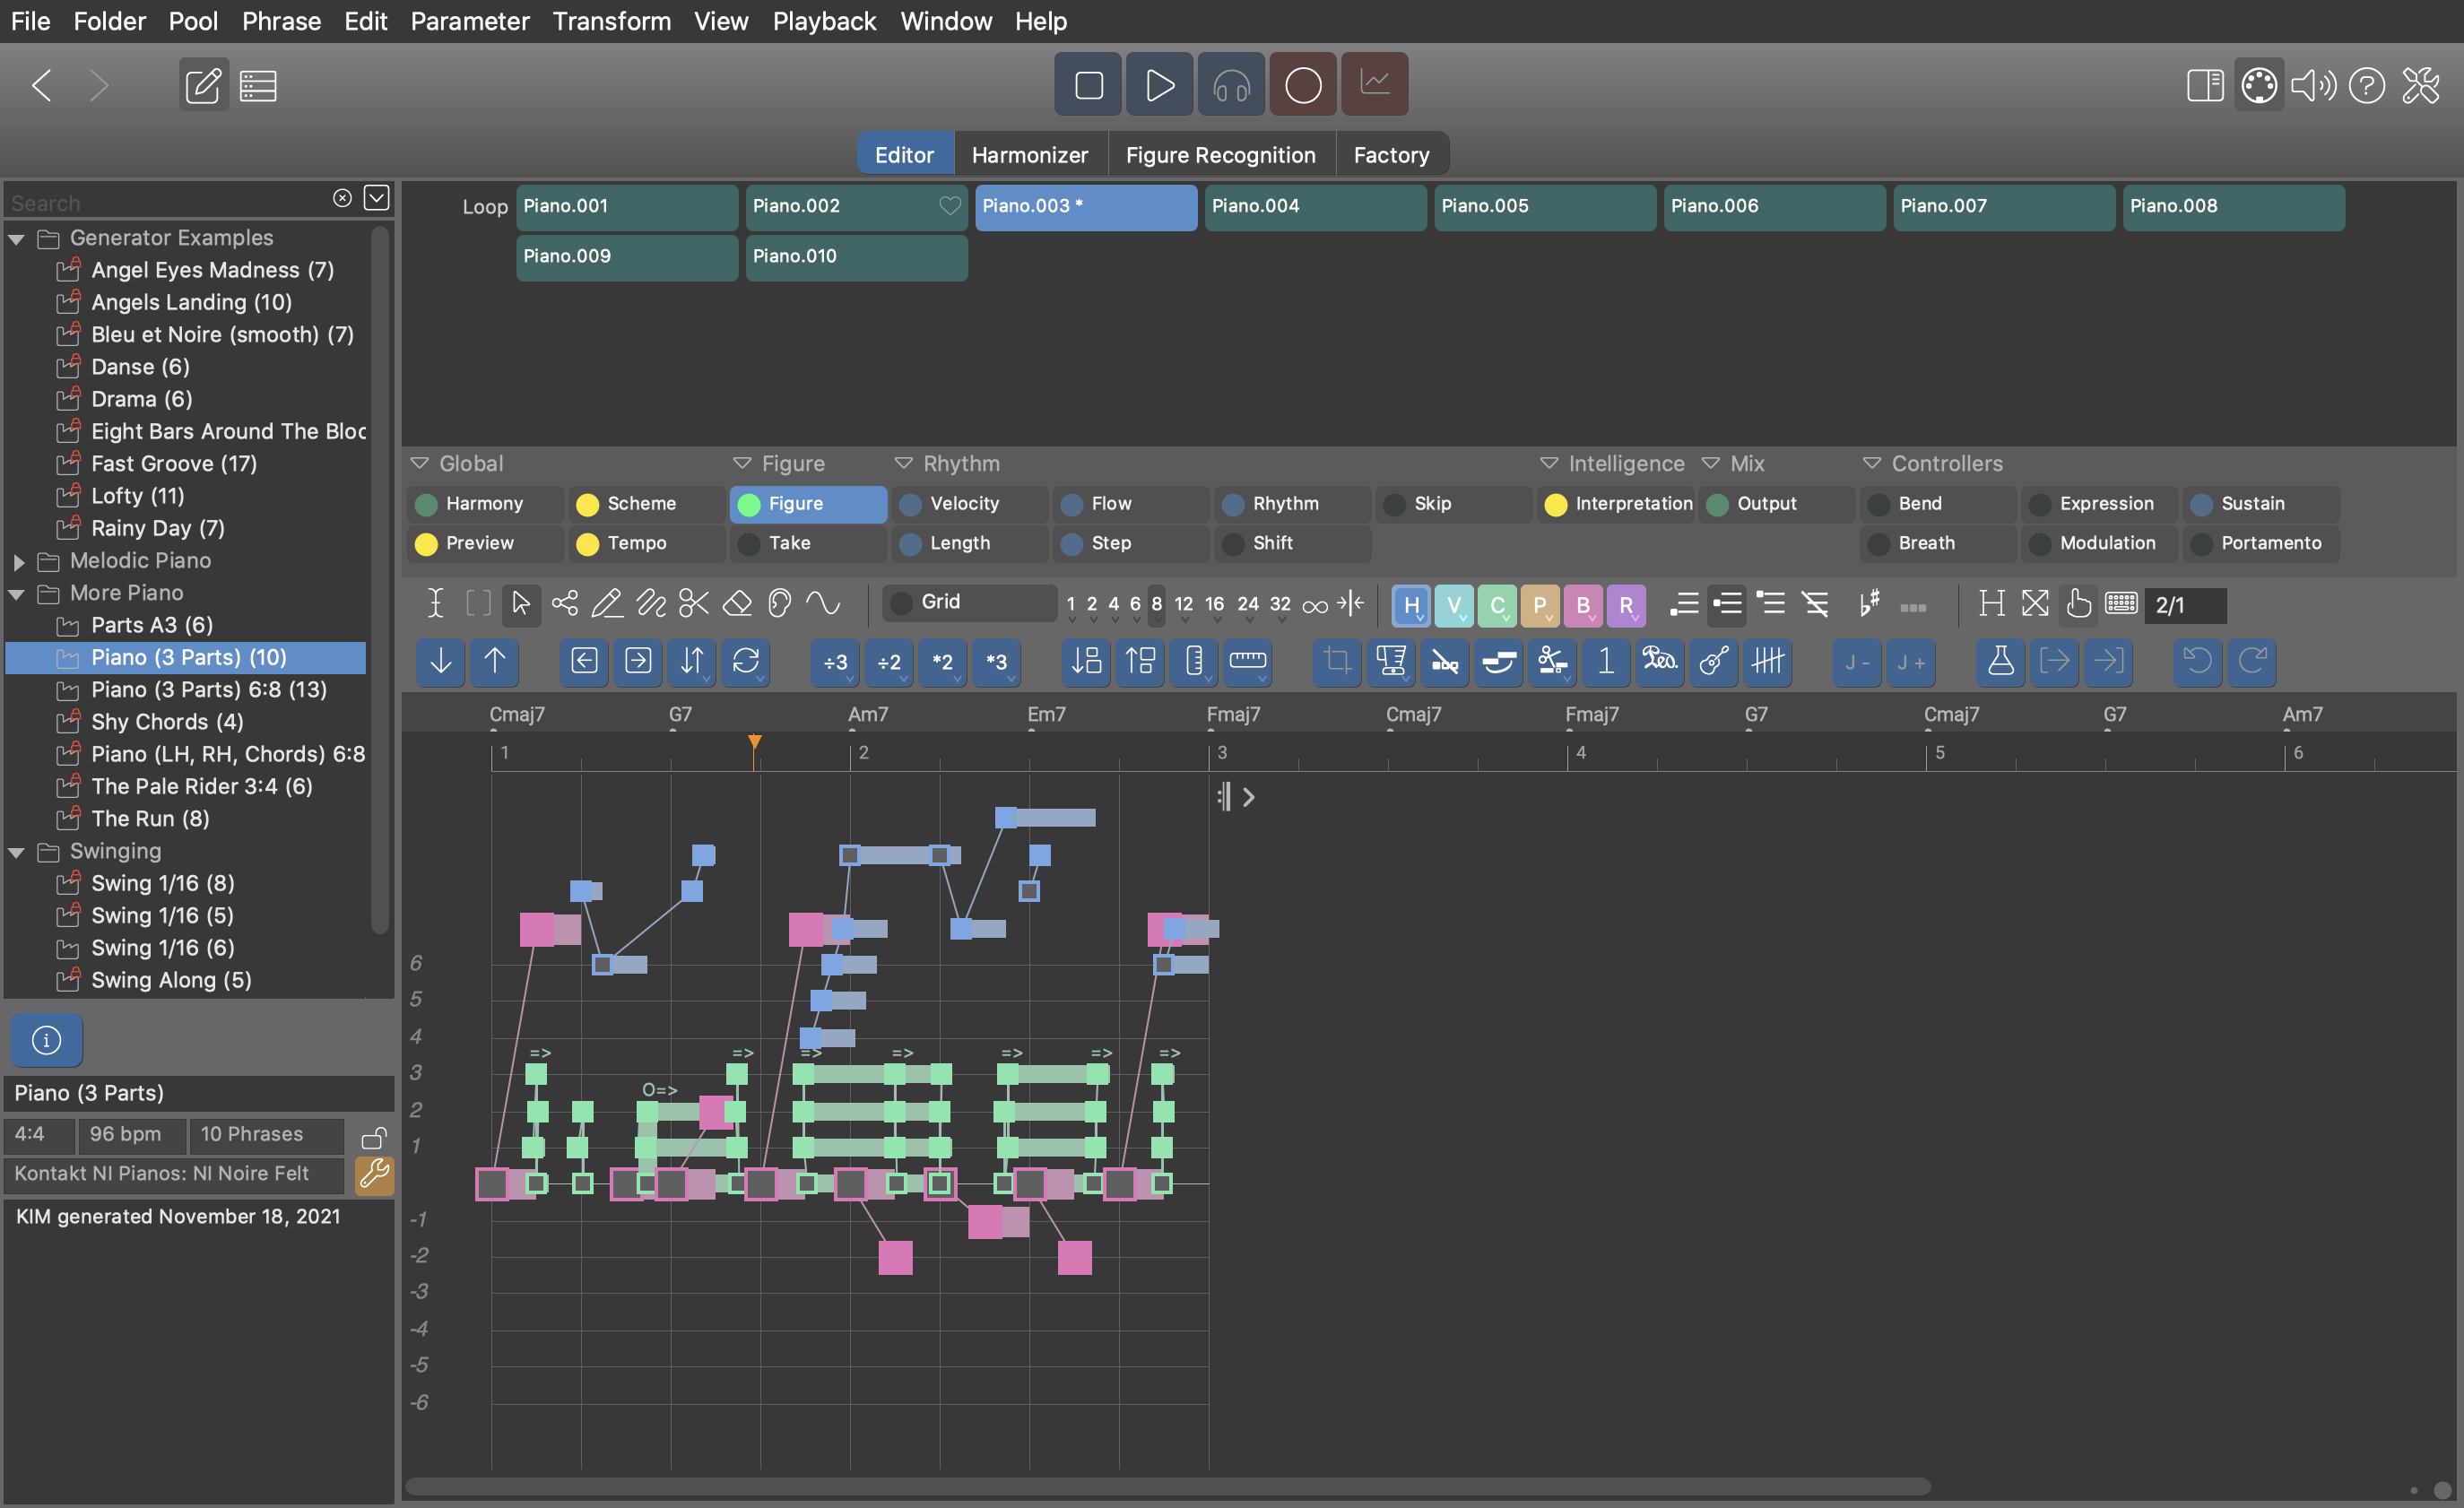Image resolution: width=2464 pixels, height=1508 pixels.
Task: Toggle the Velocity parameter
Action: [964, 504]
